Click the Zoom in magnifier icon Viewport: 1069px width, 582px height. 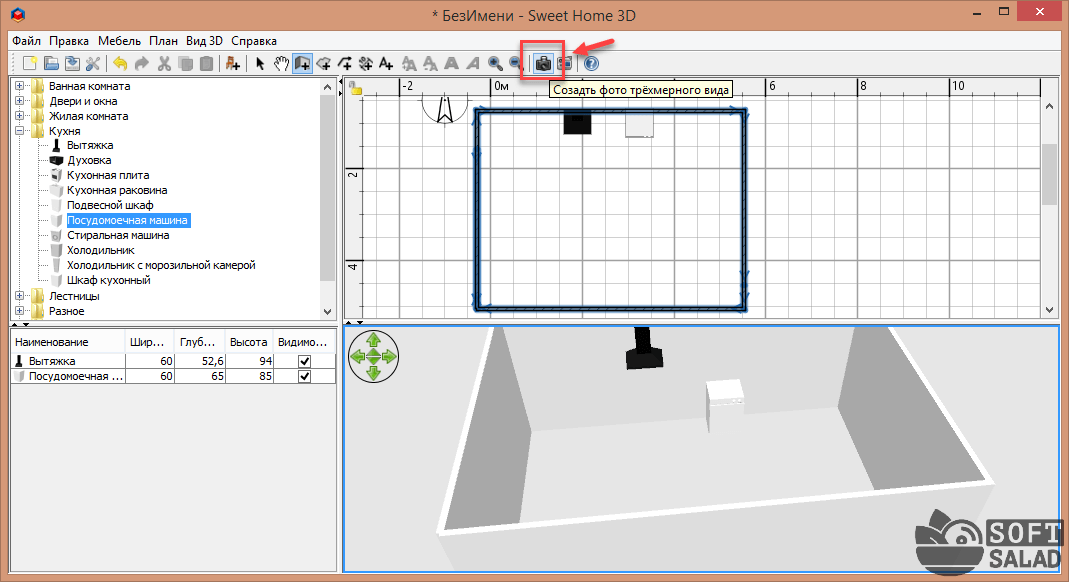click(x=495, y=63)
